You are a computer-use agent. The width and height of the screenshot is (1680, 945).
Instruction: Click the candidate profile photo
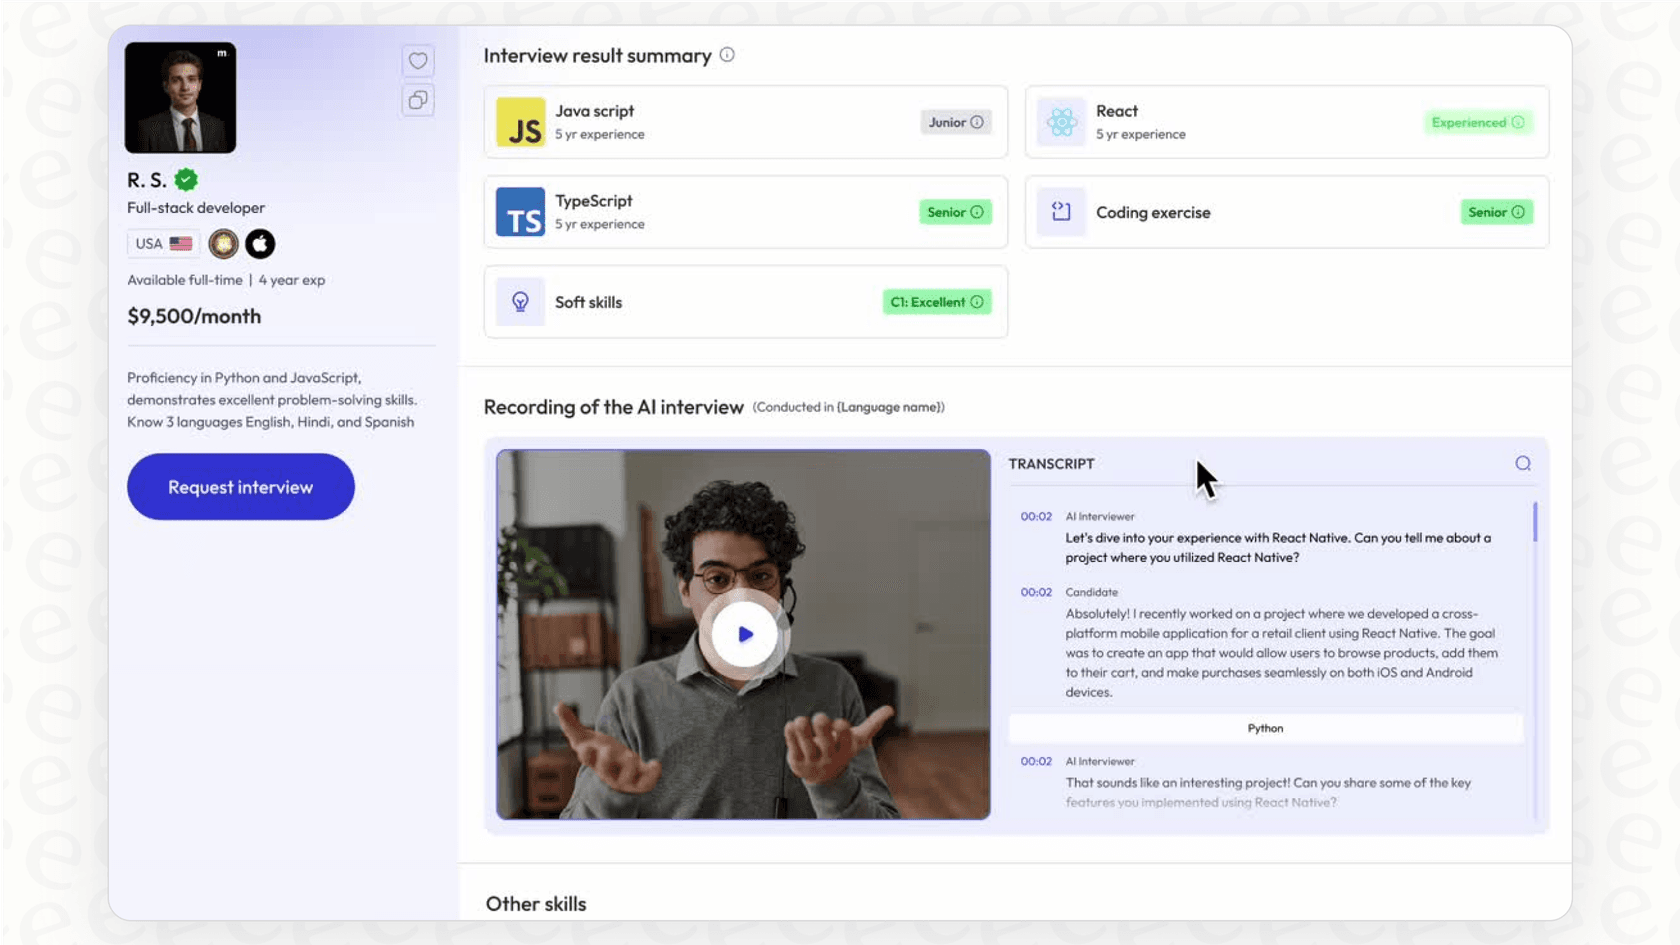tap(181, 96)
